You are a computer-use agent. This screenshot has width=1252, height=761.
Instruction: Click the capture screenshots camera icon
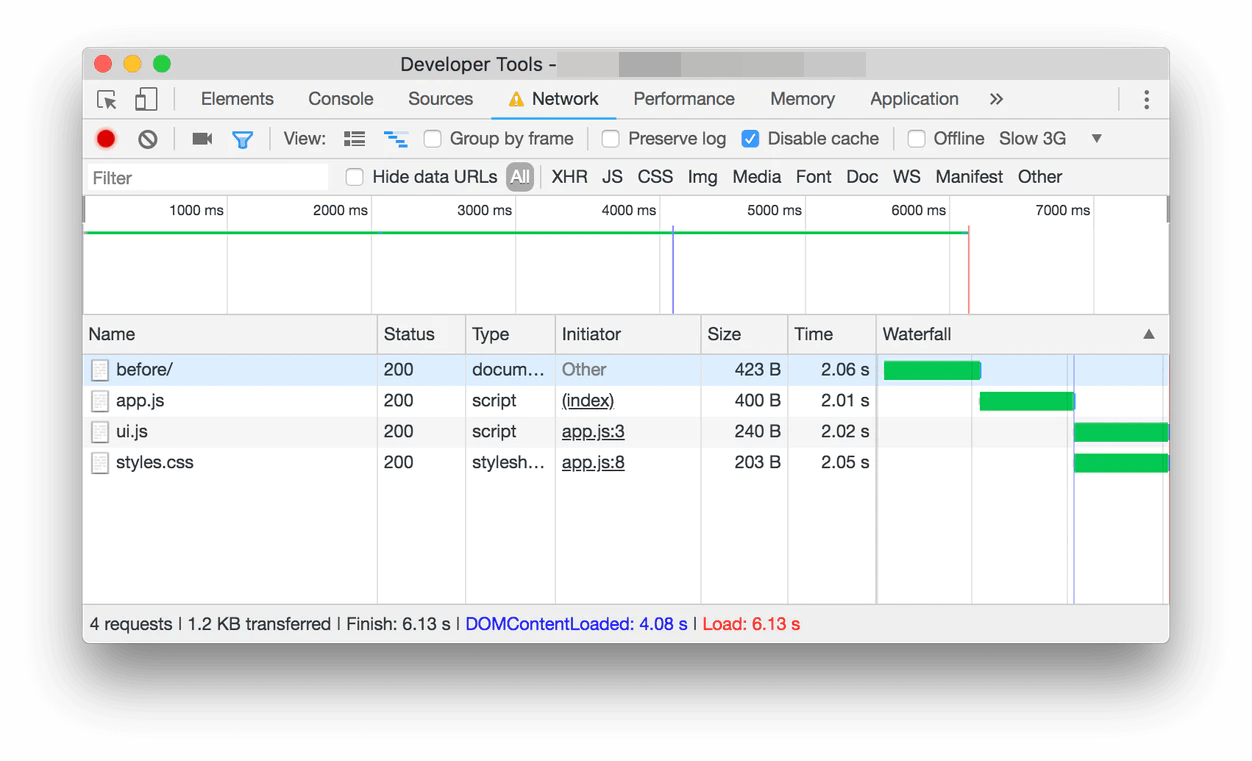tap(202, 139)
